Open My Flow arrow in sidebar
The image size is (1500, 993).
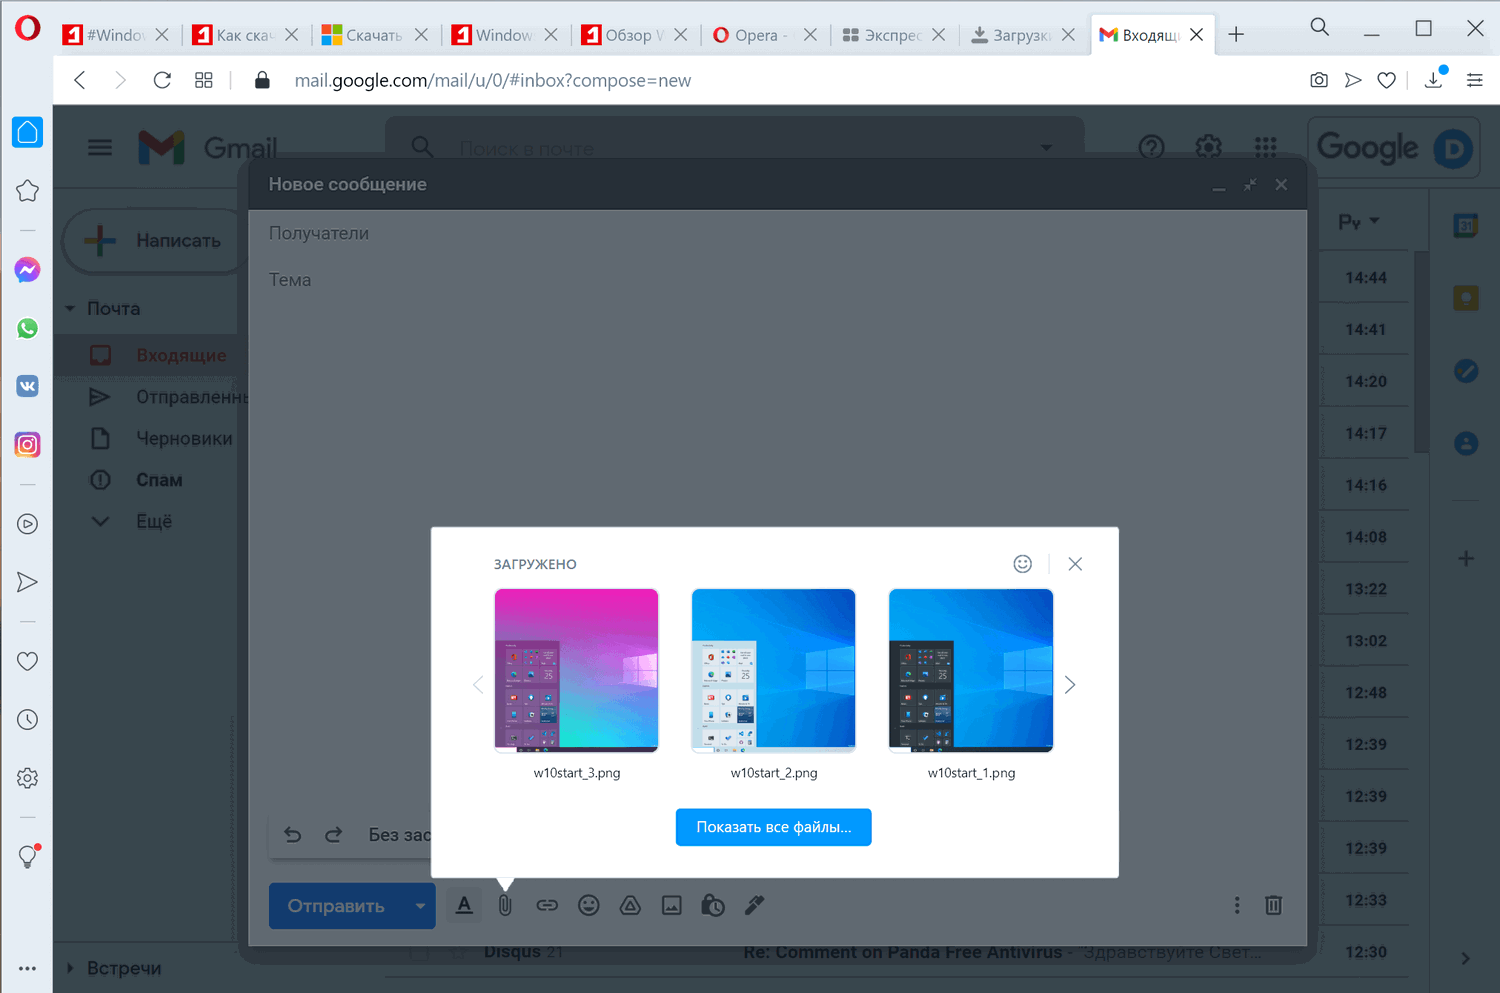coord(27,582)
